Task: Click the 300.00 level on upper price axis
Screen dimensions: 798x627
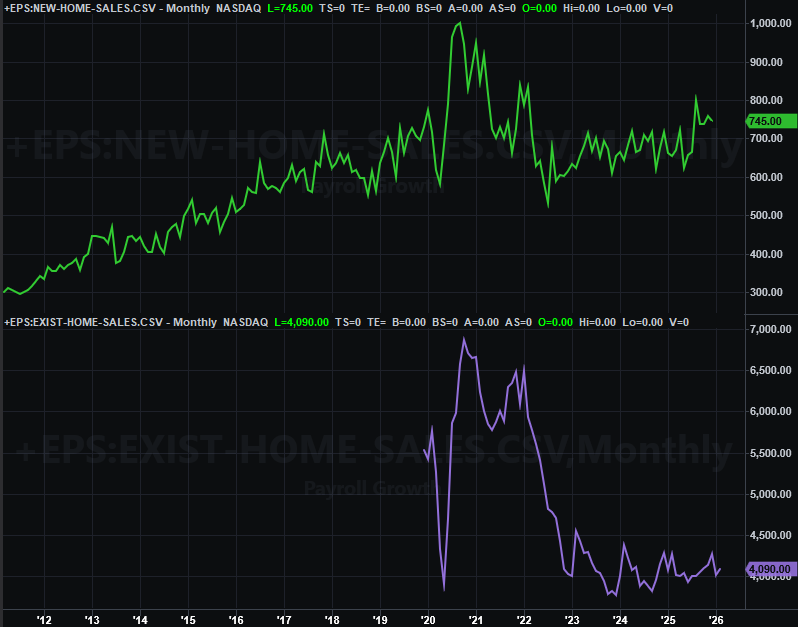Action: coord(767,293)
